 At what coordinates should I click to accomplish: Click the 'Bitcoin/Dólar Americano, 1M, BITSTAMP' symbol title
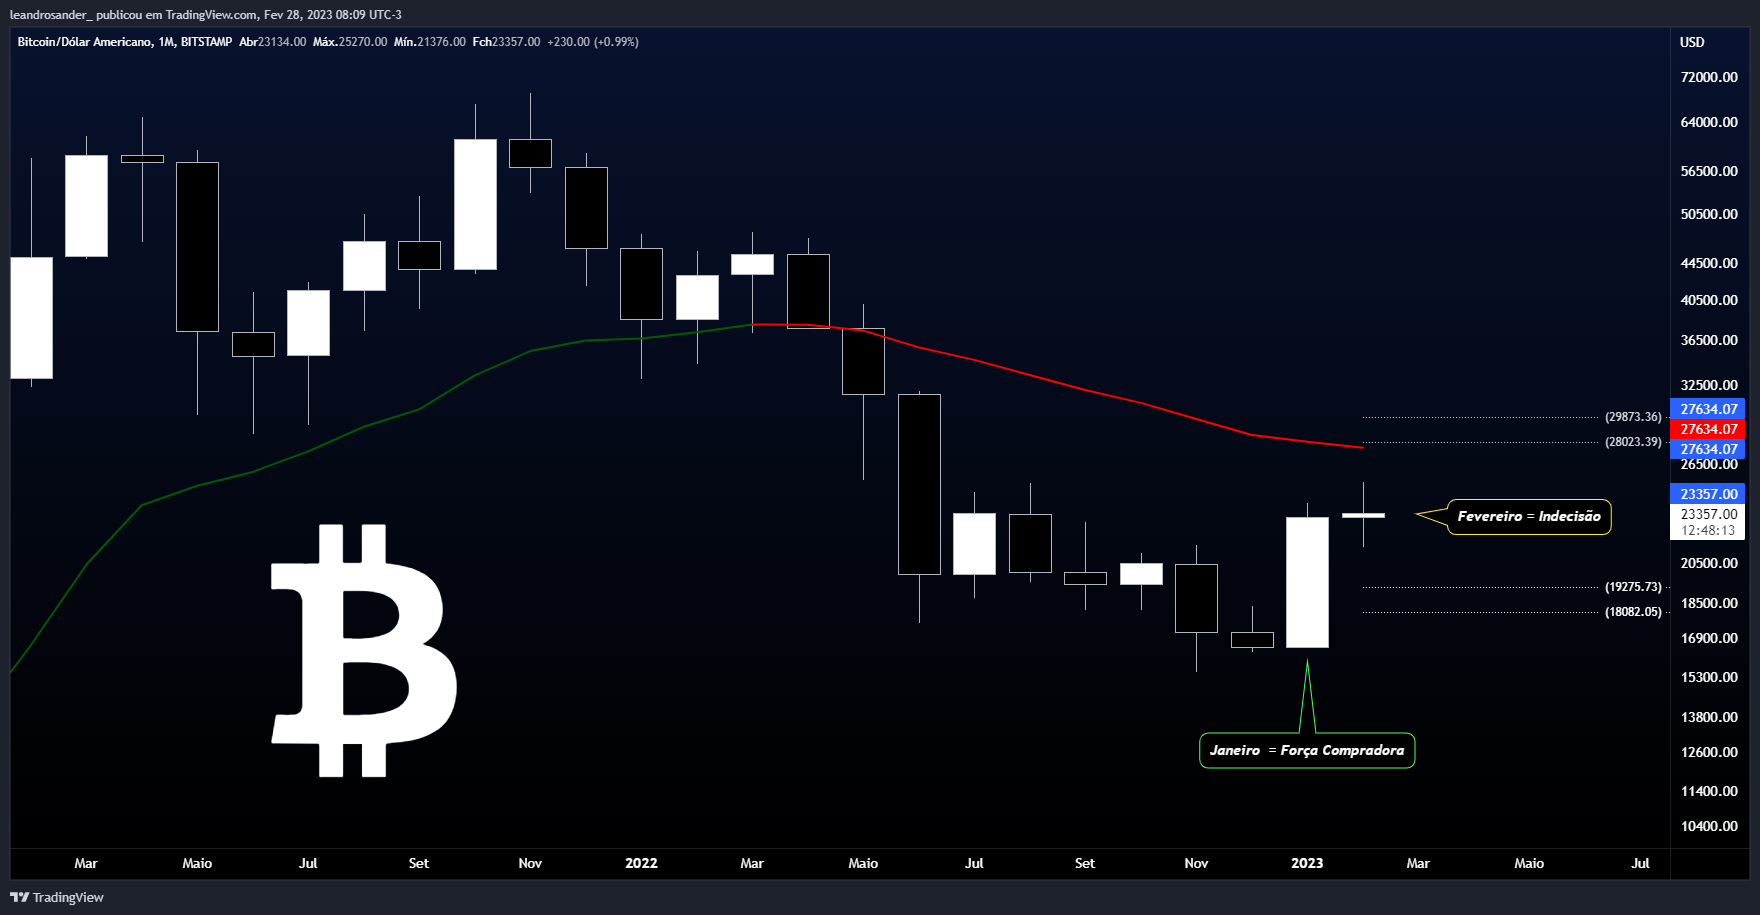click(125, 42)
